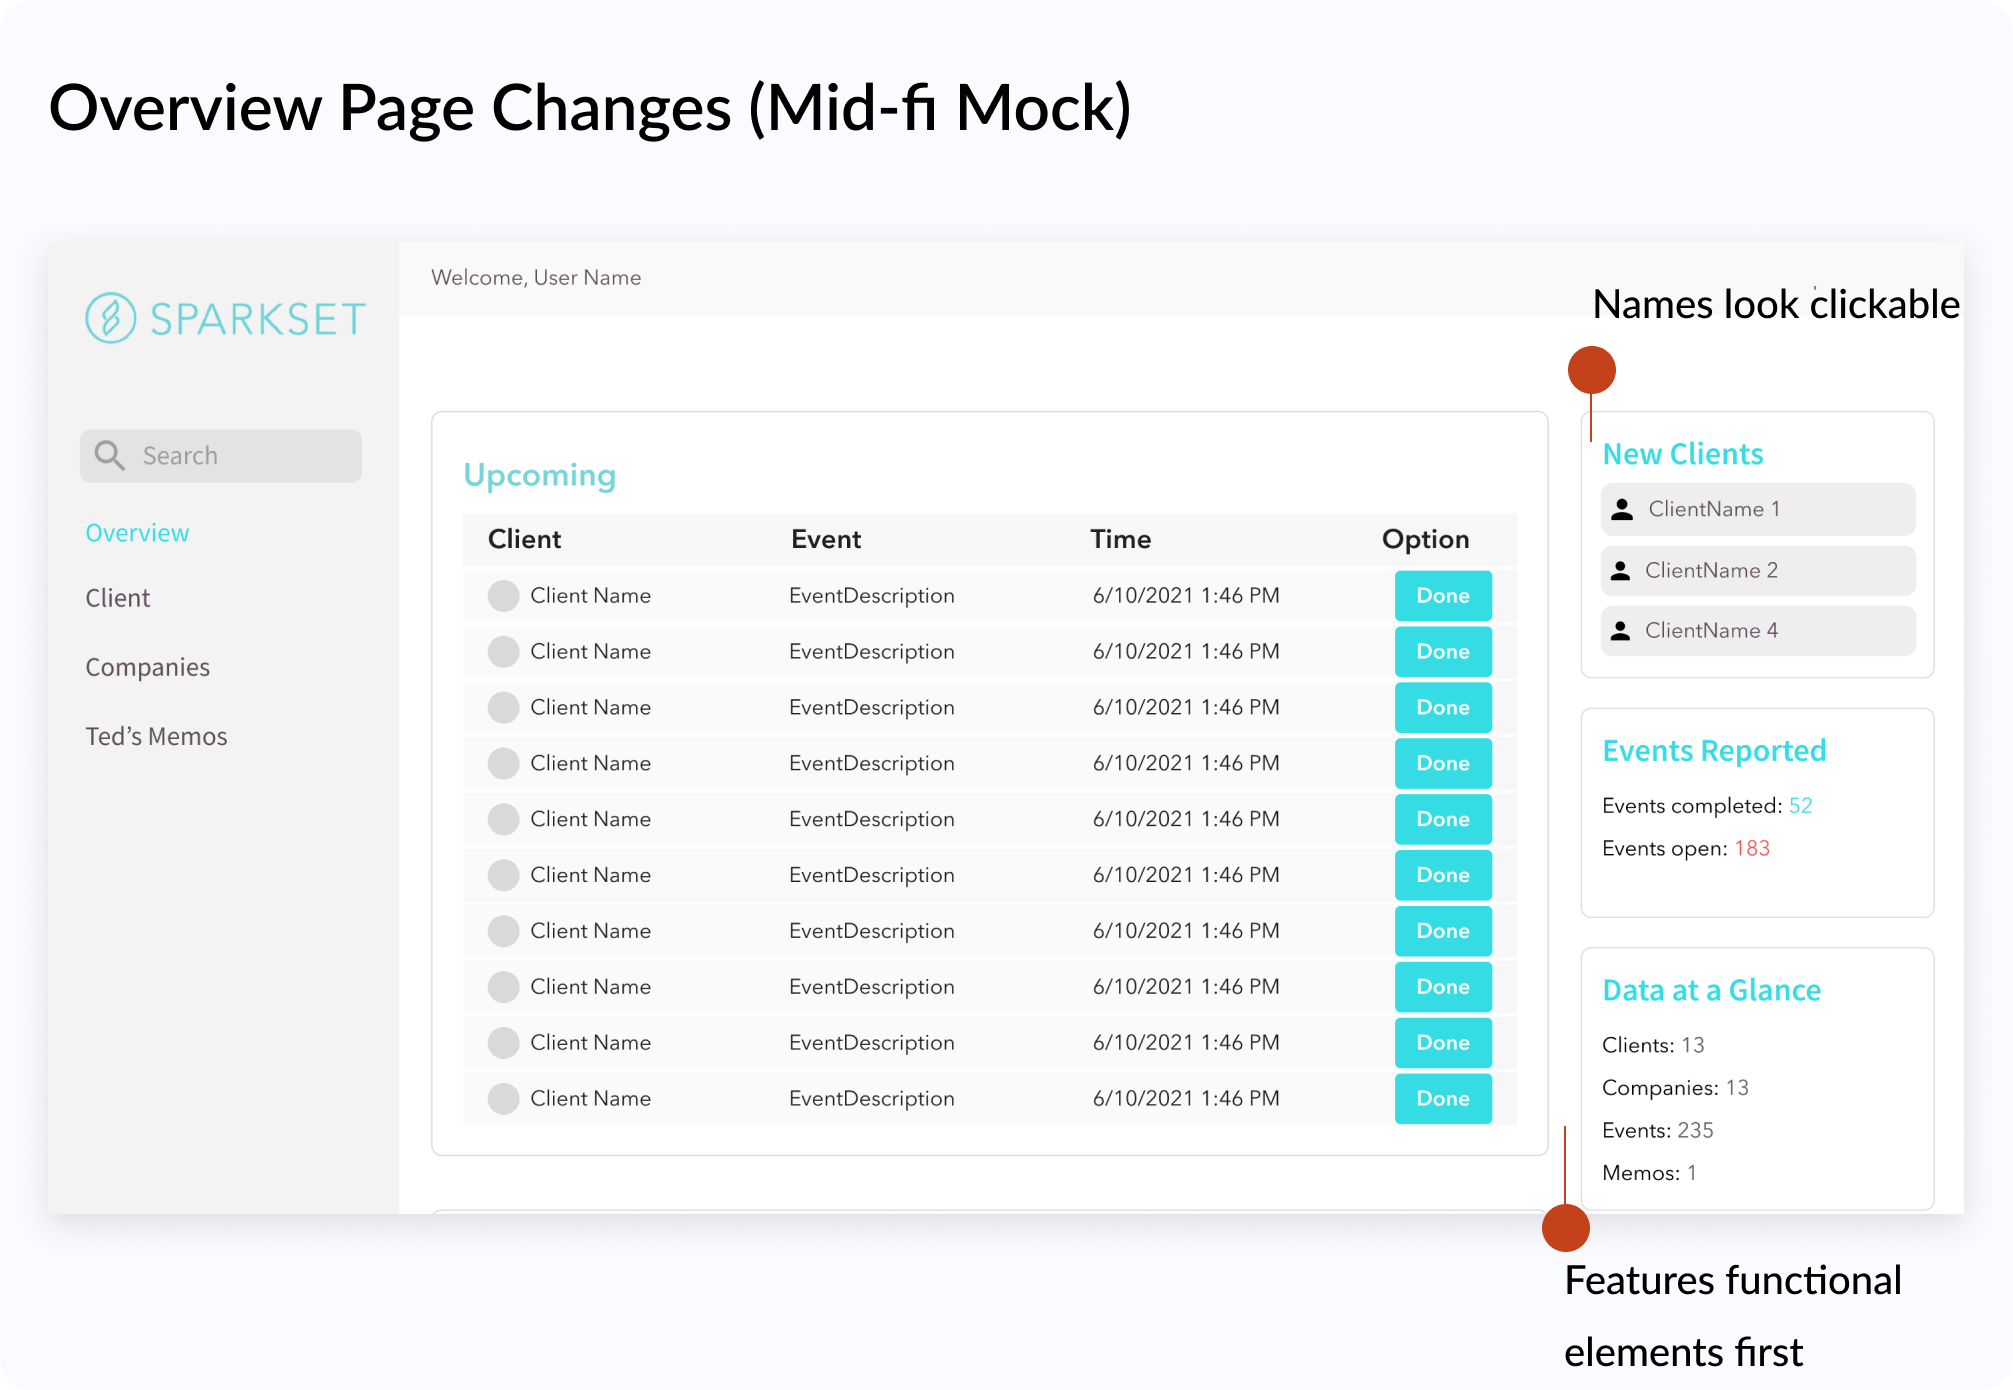2013x1390 pixels.
Task: Click person icon beside ClientName 1
Action: tap(1622, 509)
